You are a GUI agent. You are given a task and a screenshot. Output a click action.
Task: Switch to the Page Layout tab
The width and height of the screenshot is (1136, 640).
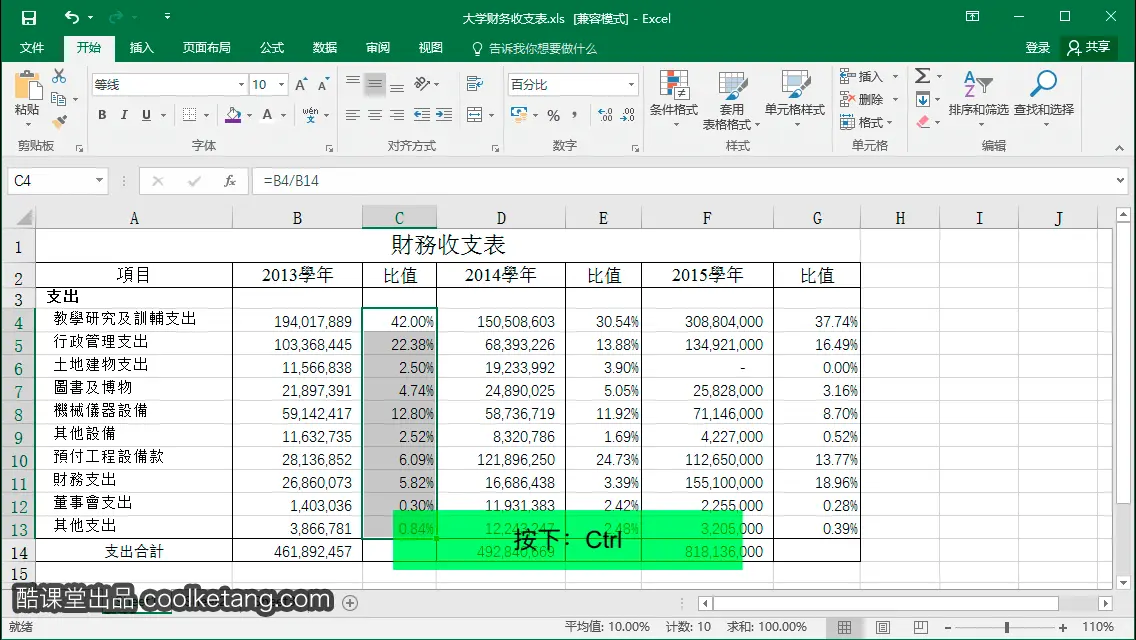click(x=206, y=48)
